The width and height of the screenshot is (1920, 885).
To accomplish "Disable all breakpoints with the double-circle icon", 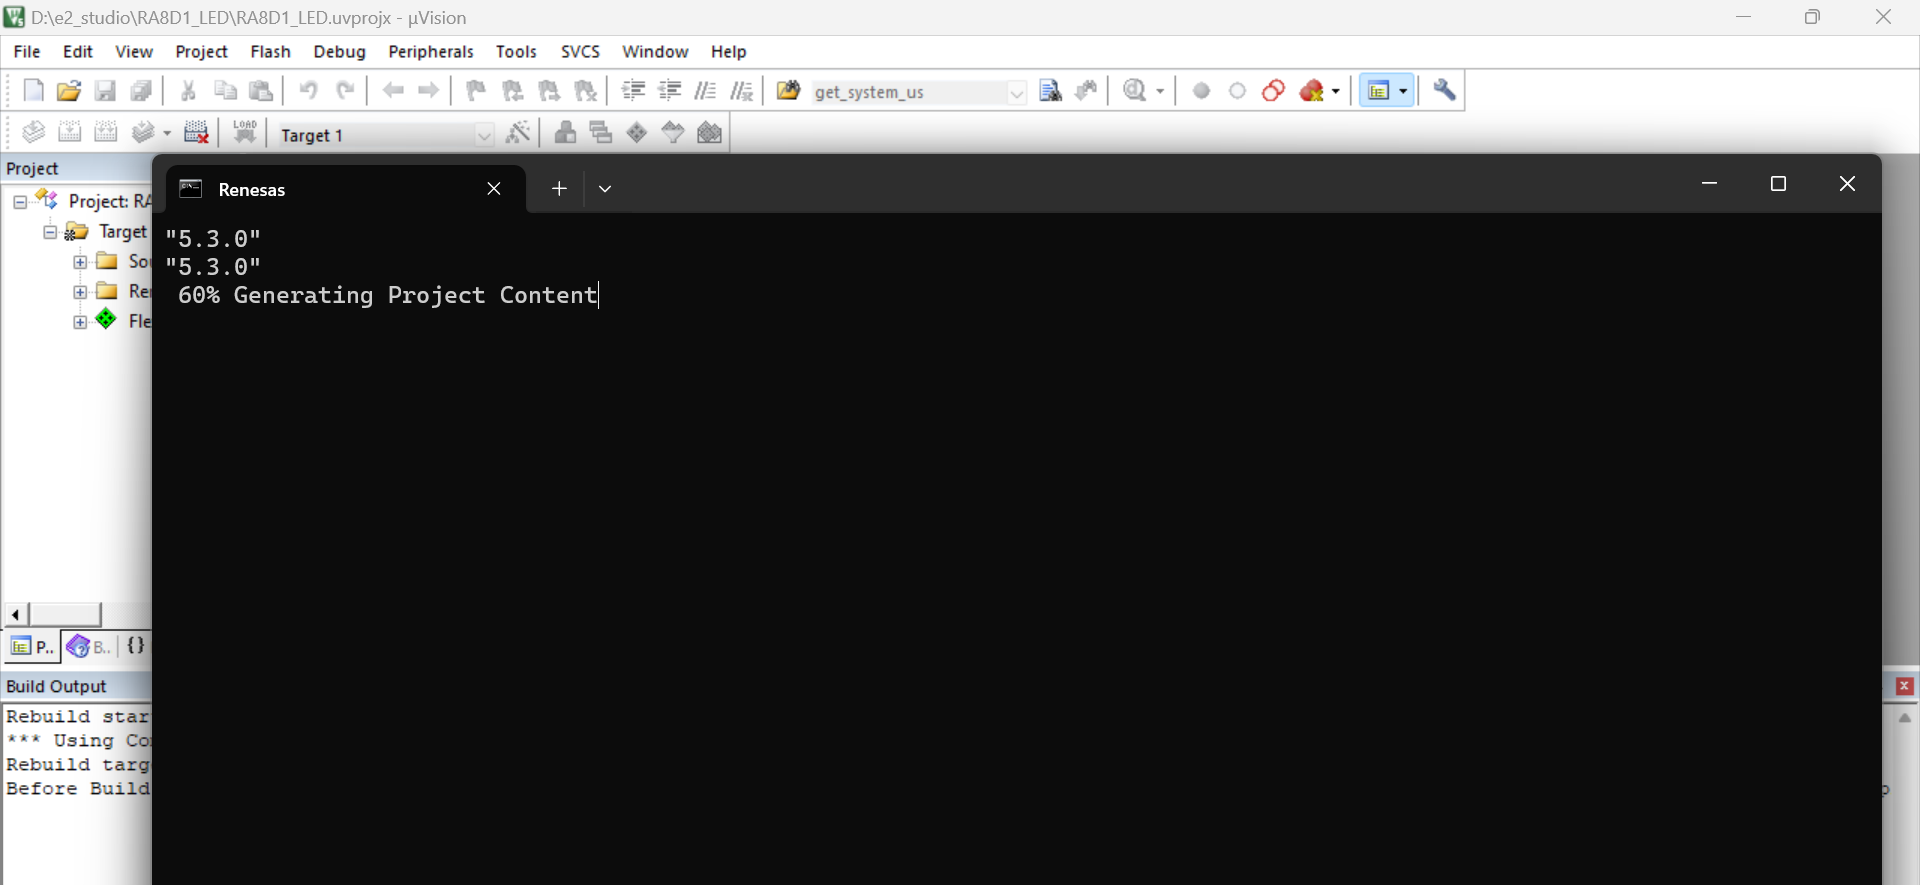I will pyautogui.click(x=1273, y=91).
